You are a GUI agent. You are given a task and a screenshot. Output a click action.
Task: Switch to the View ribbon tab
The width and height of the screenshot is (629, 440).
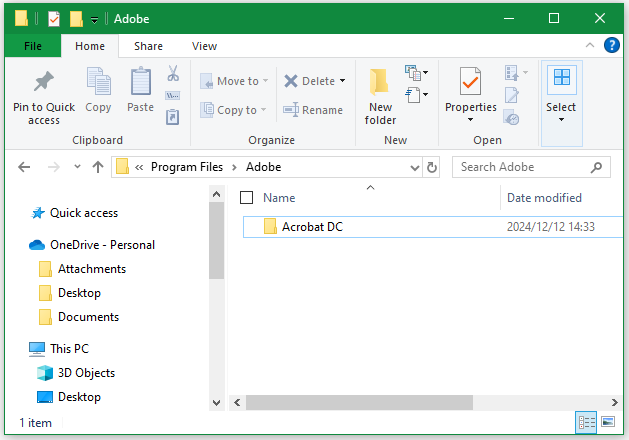point(205,46)
